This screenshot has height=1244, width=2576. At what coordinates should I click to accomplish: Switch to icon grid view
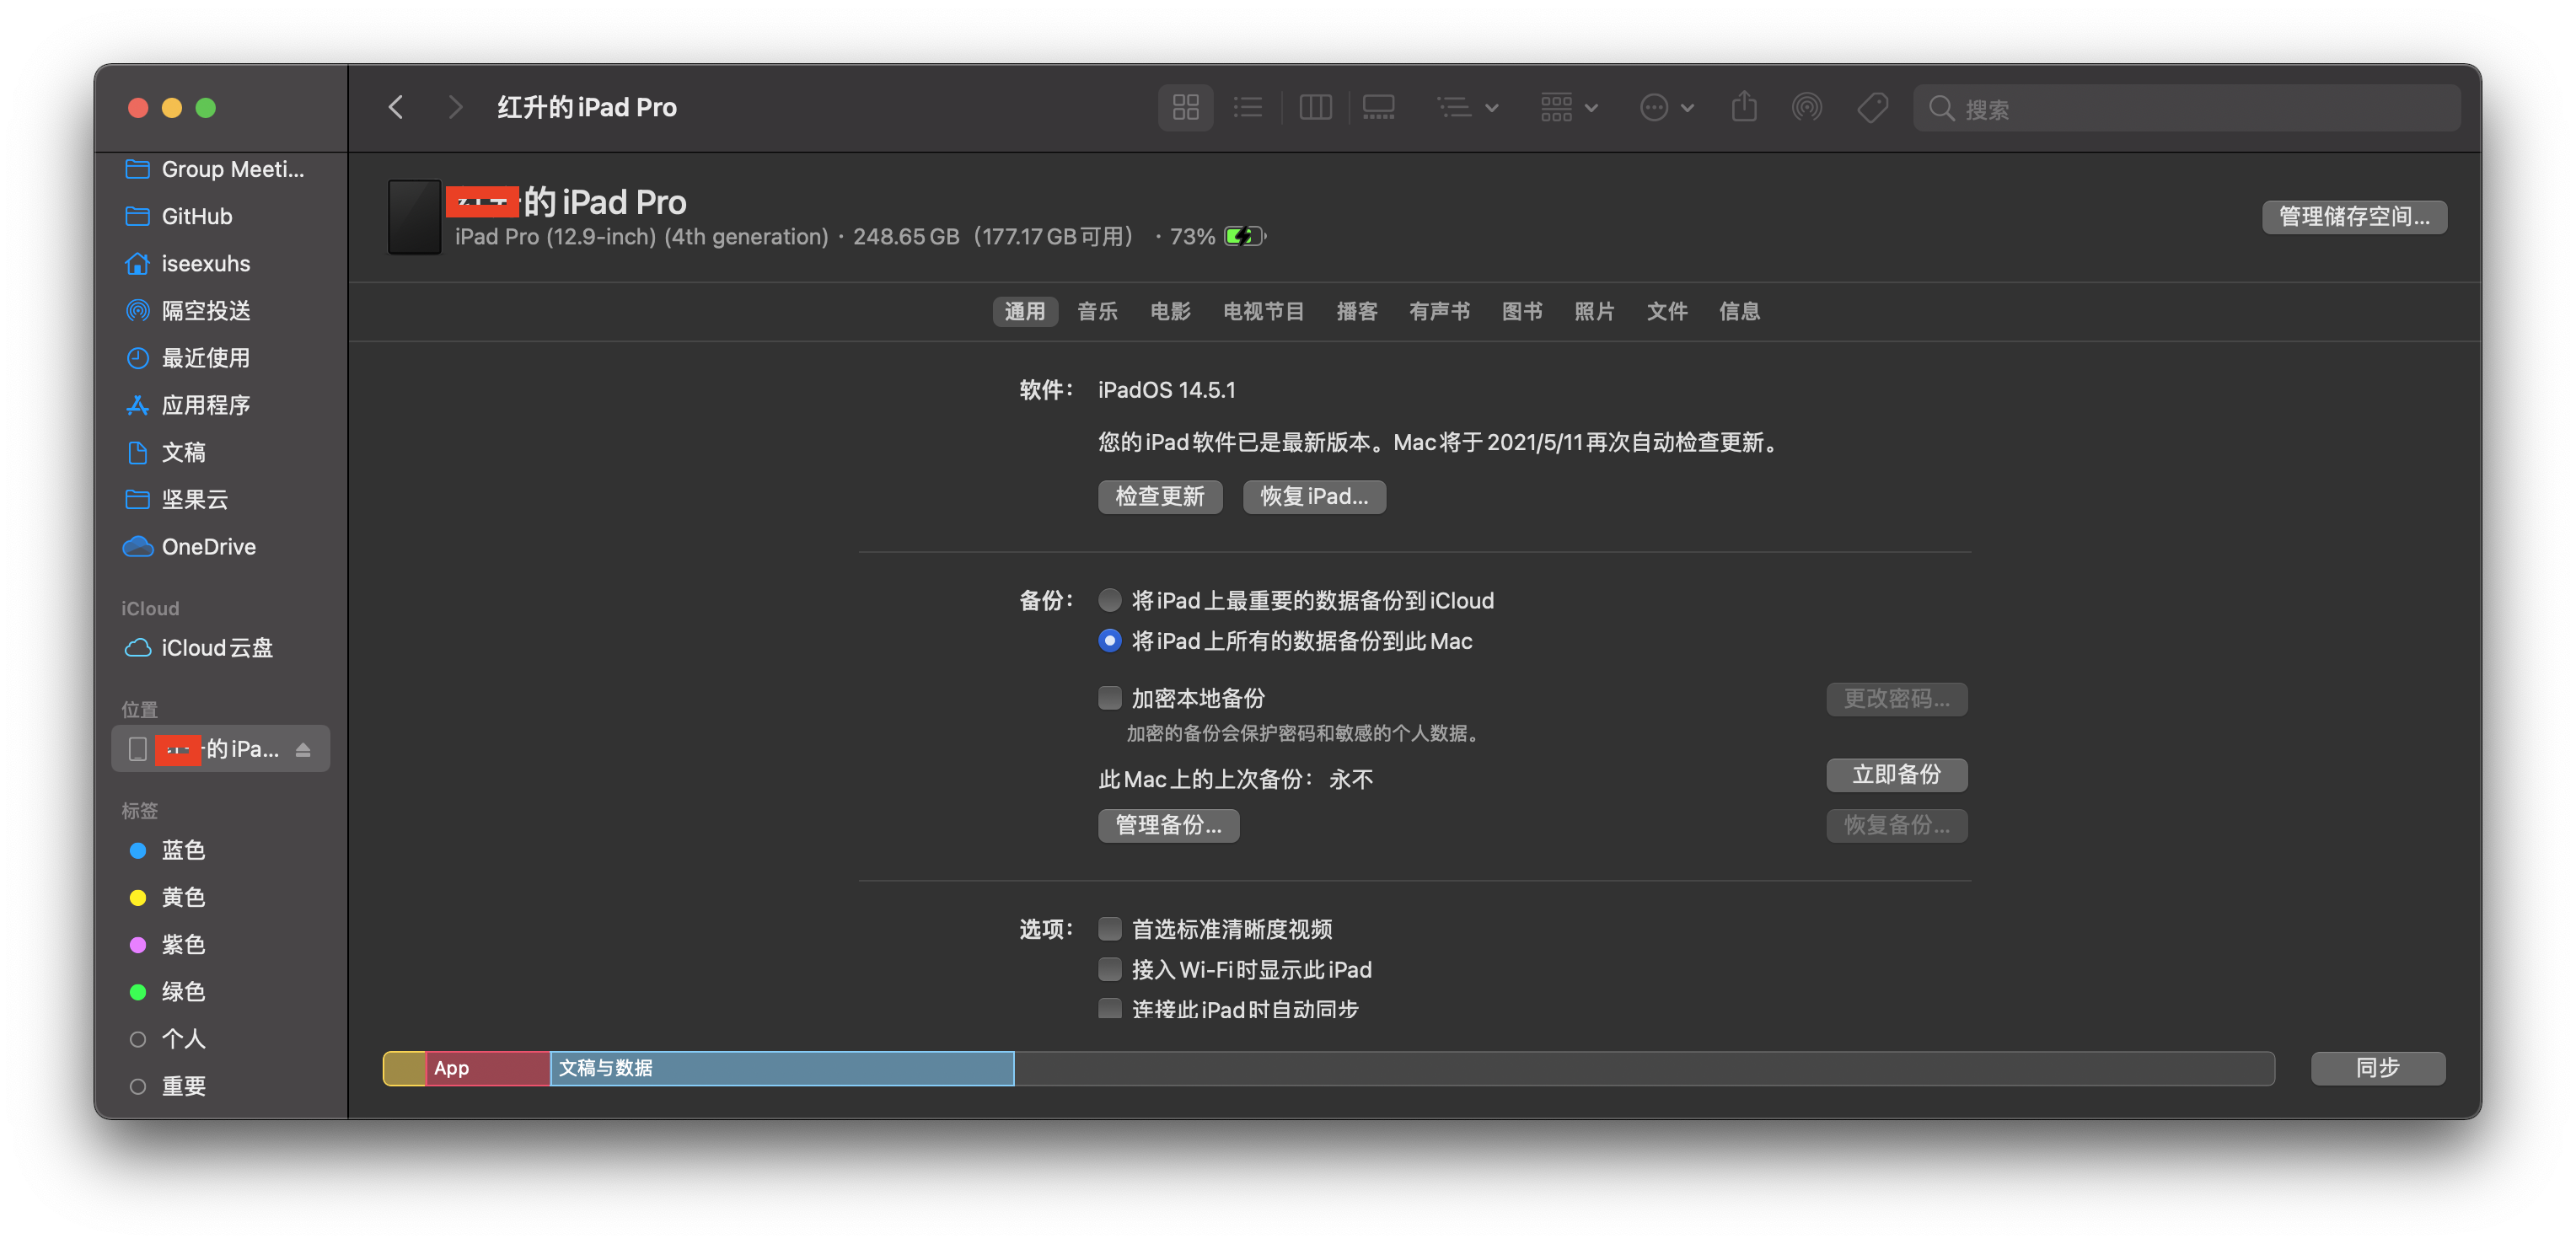pyautogui.click(x=1186, y=107)
